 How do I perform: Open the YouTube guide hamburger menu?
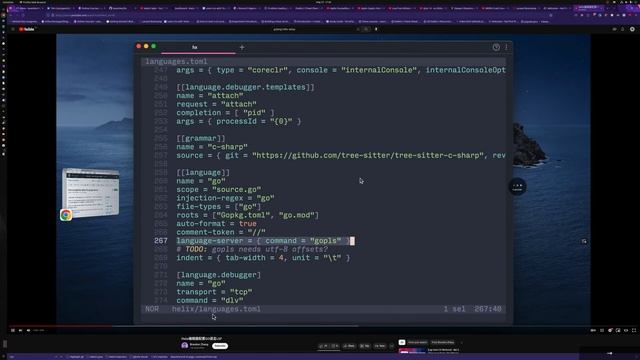(x=13, y=29)
